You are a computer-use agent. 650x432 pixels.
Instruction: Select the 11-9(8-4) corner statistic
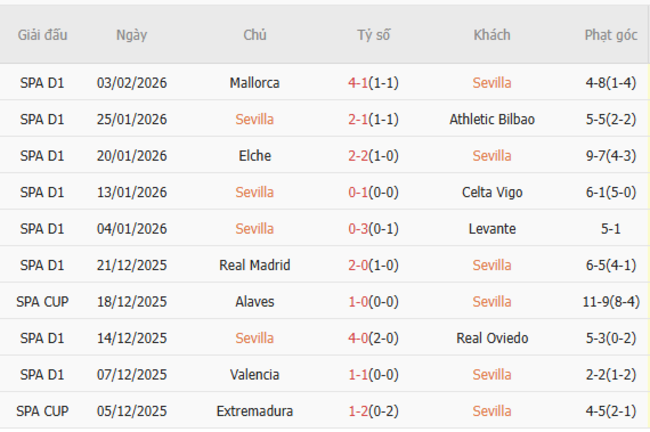click(610, 301)
